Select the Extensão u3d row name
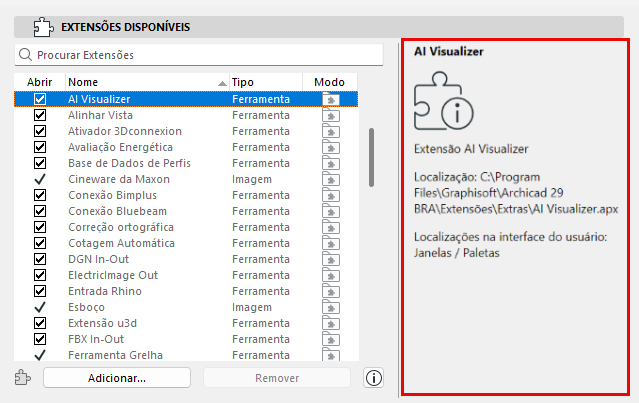Image resolution: width=639 pixels, height=403 pixels. (x=102, y=323)
